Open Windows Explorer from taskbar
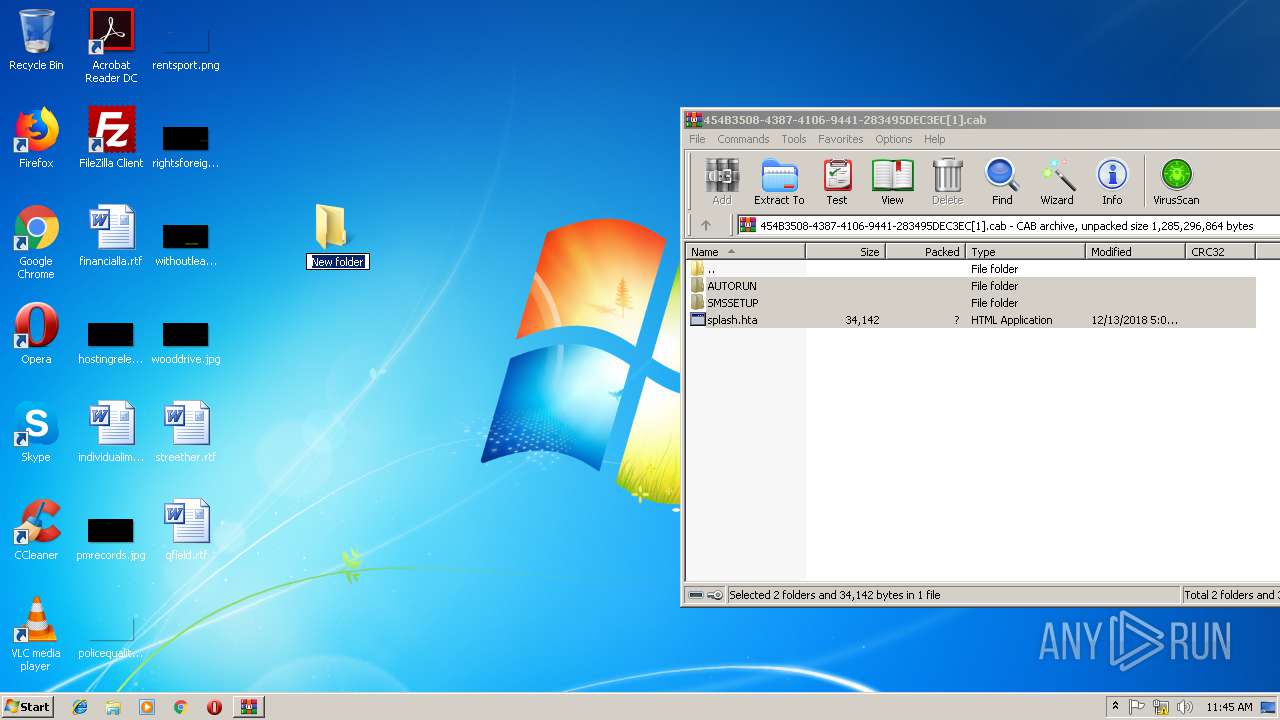 pyautogui.click(x=113, y=707)
